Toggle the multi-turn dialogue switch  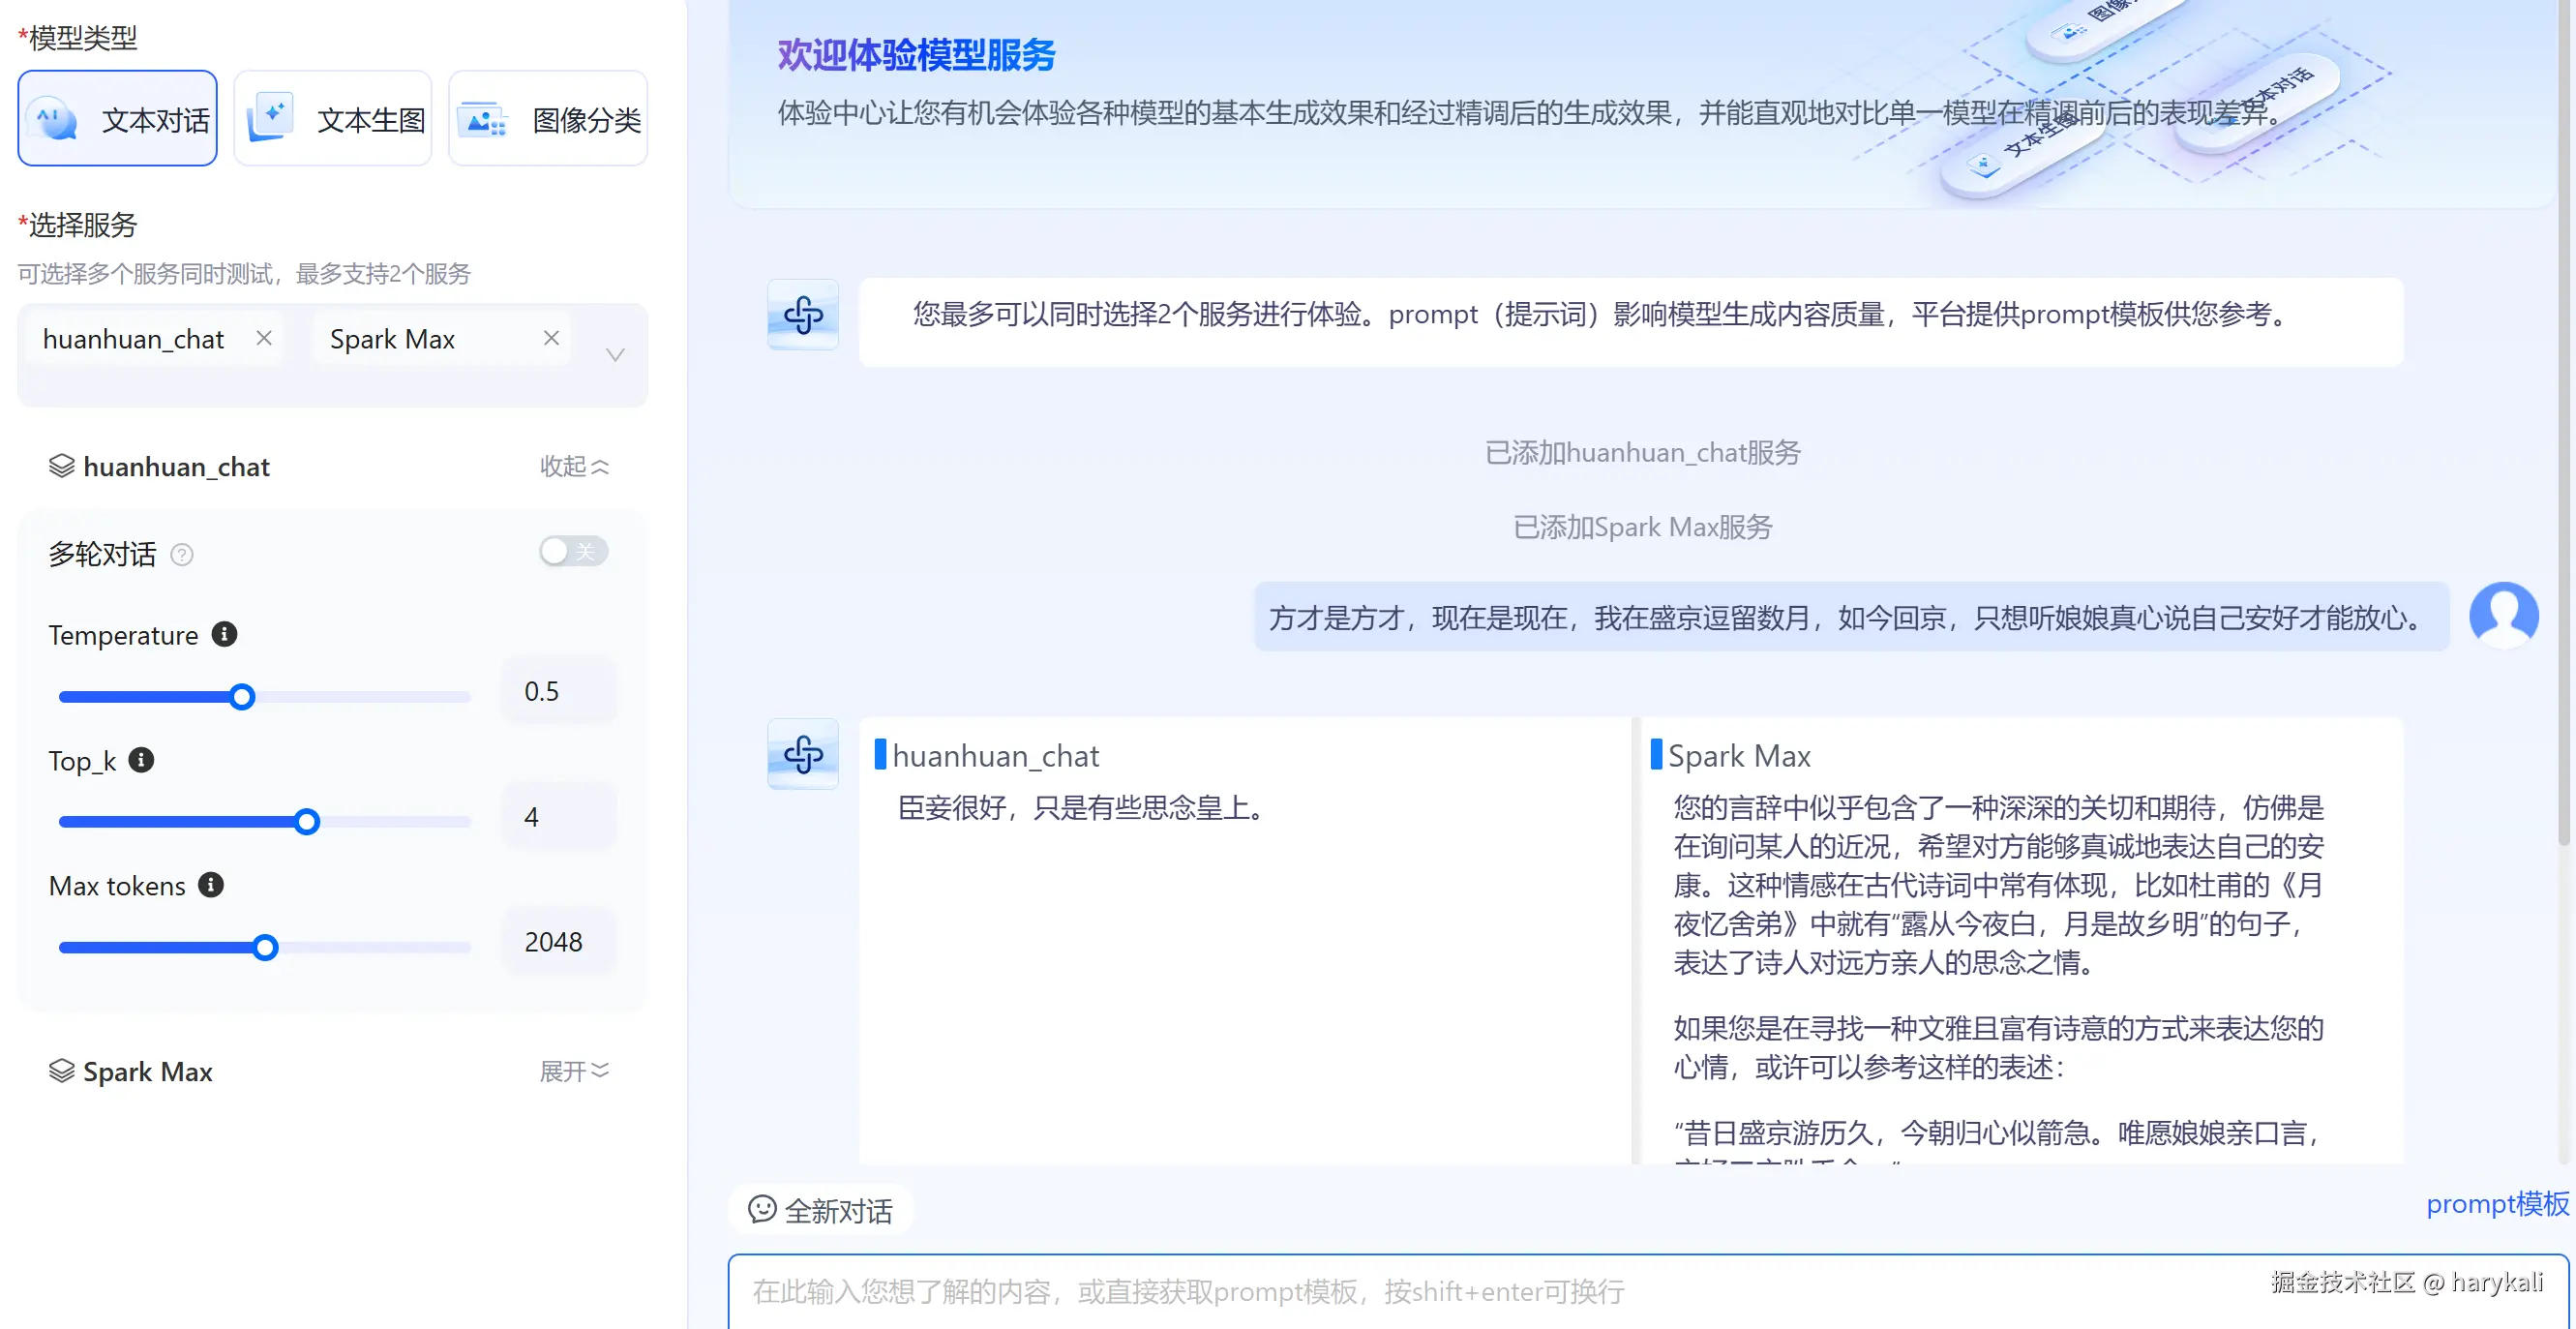click(x=573, y=551)
